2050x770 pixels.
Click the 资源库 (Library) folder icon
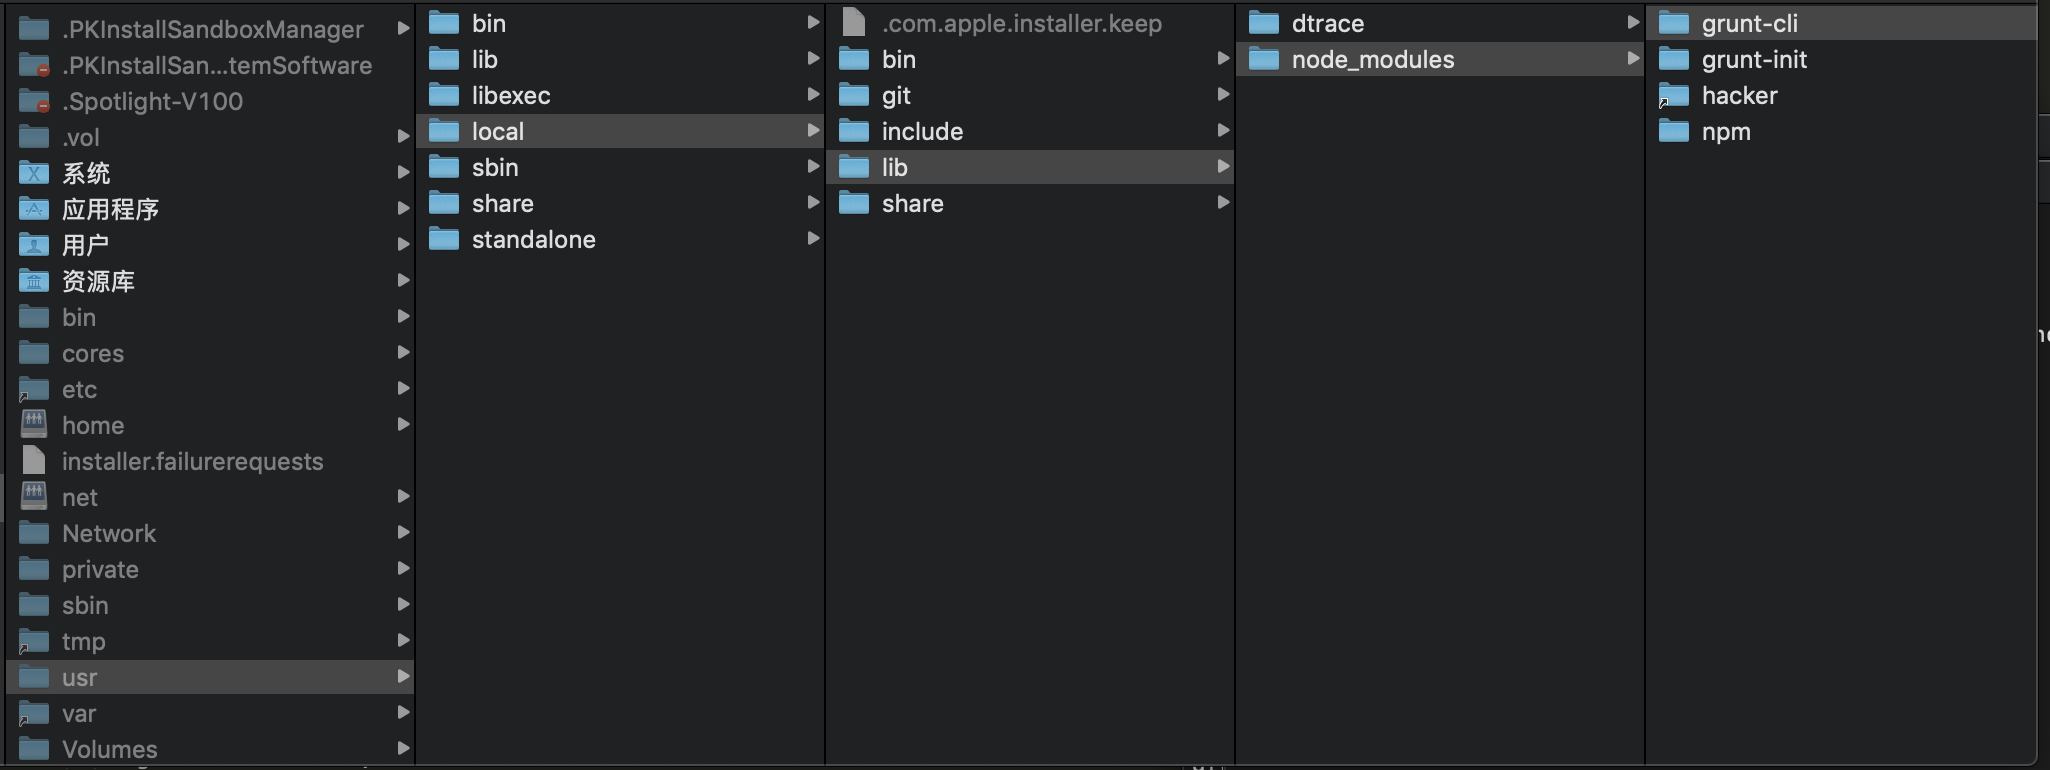[34, 281]
